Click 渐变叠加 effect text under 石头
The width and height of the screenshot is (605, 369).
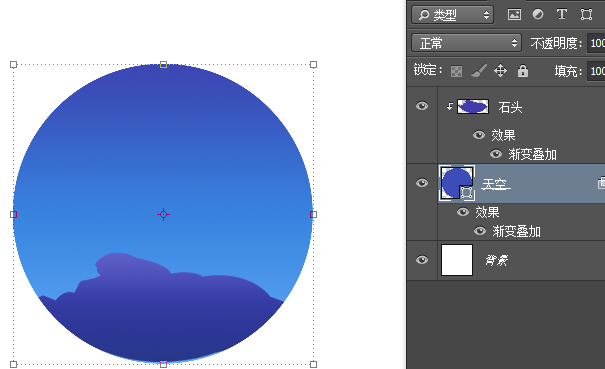click(532, 154)
